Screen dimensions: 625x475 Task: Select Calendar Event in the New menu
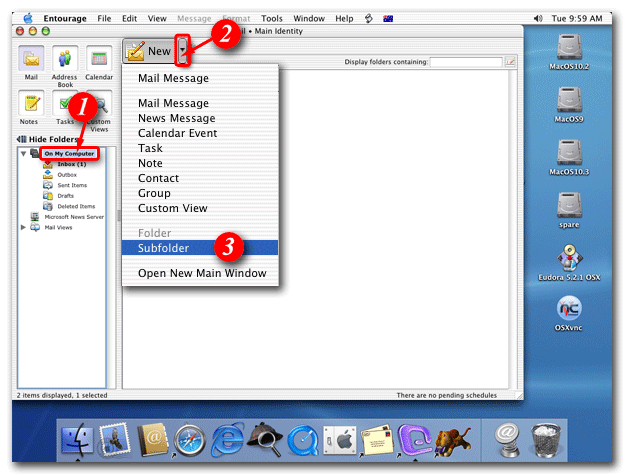176,133
